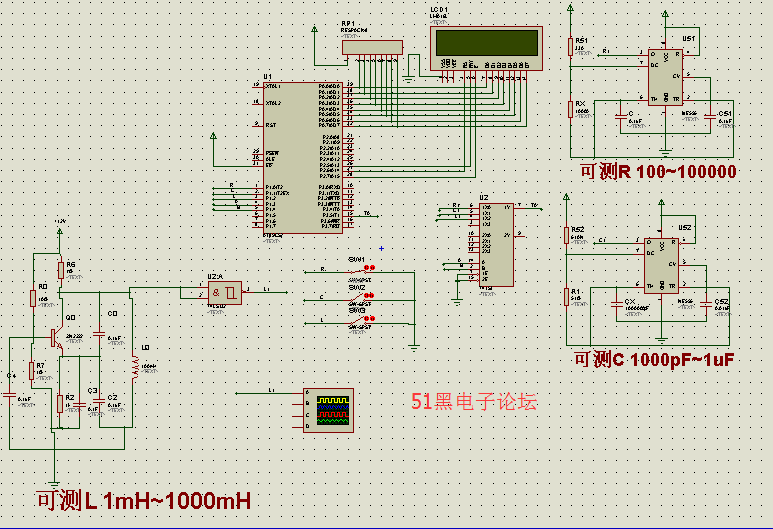Select transistor Q0
Image resolution: width=773 pixels, height=529 pixels.
pyautogui.click(x=57, y=338)
